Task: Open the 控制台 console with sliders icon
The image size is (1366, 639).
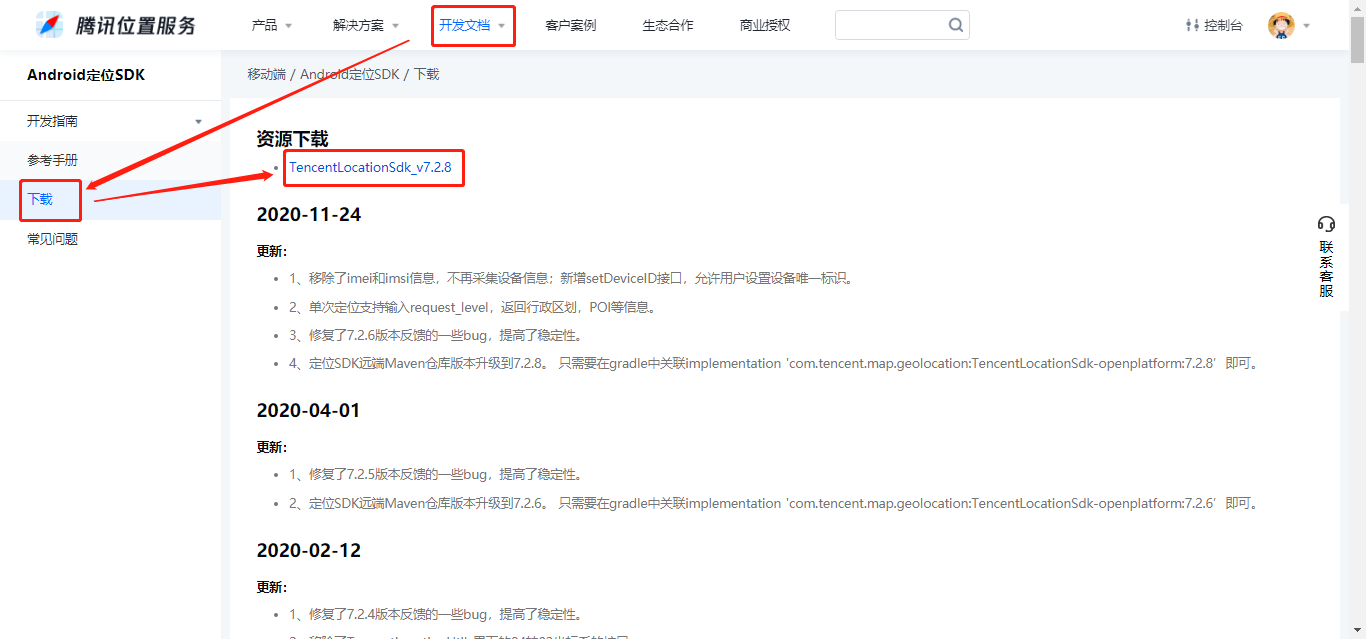Action: click(x=1213, y=24)
